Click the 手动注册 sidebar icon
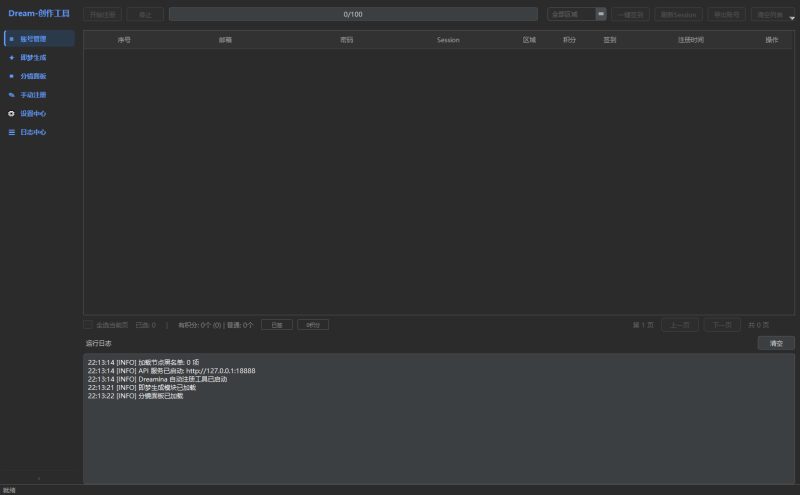This screenshot has height=495, width=800. coord(11,95)
